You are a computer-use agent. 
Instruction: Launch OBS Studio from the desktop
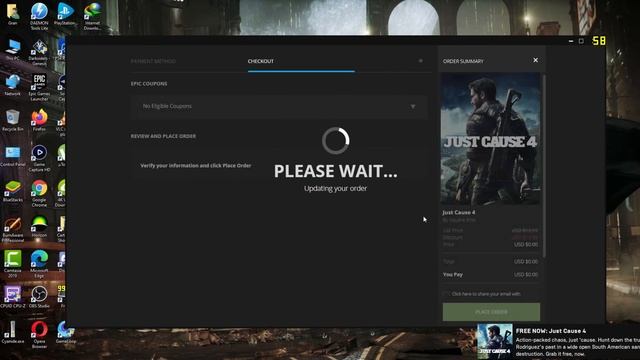click(39, 297)
